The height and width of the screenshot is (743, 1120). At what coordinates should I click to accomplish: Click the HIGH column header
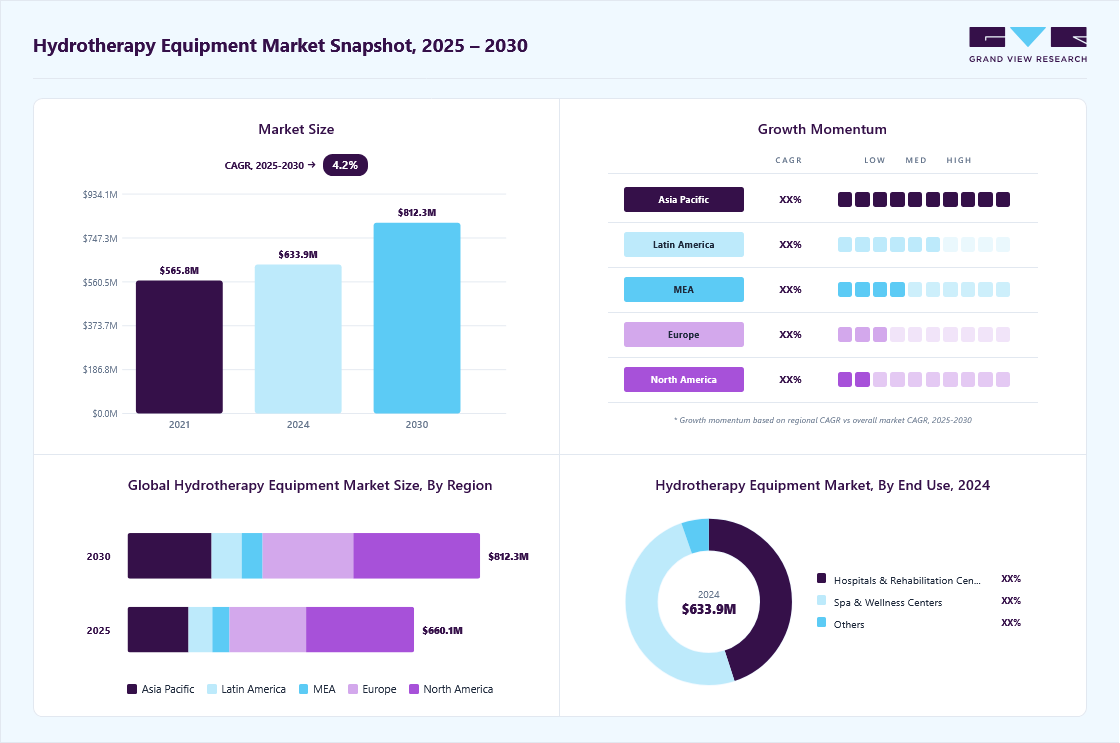coord(959,160)
